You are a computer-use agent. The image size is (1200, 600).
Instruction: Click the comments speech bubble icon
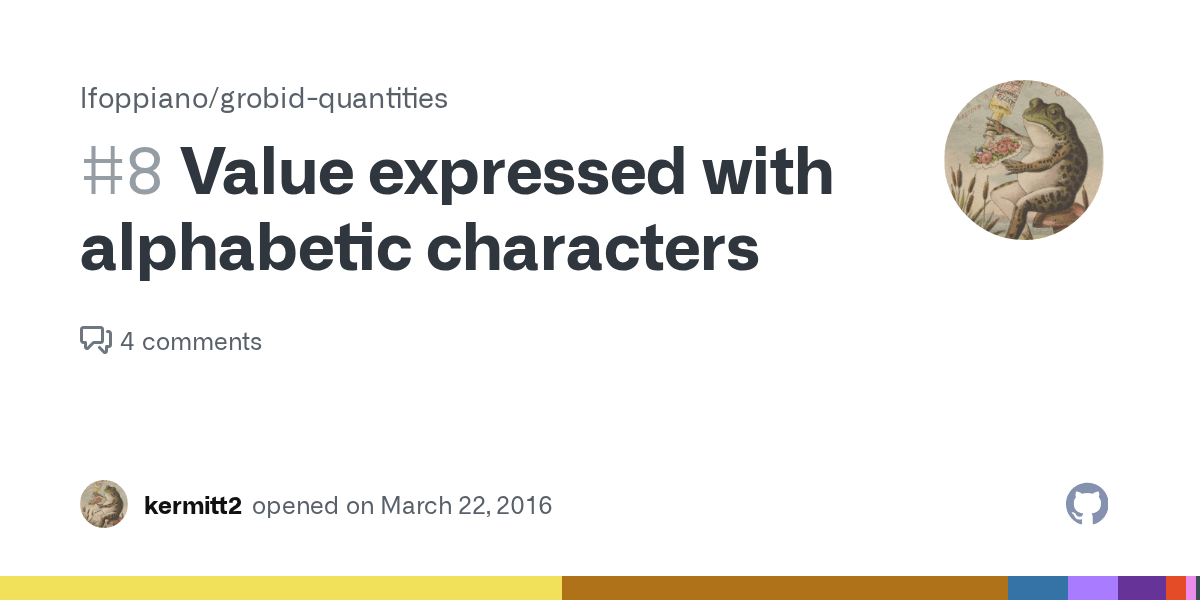[x=95, y=341]
